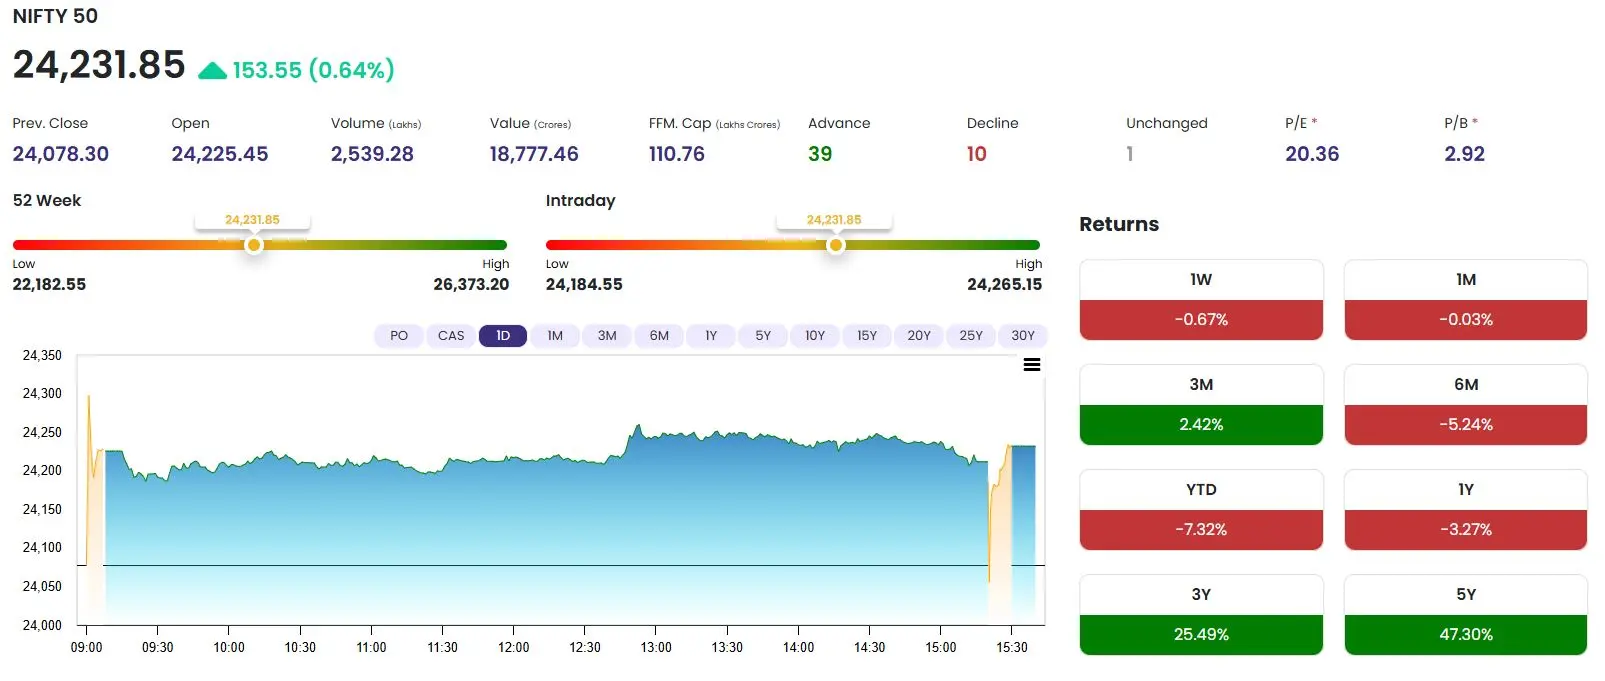The image size is (1605, 681).
Task: Click Intraday high value 24,265.15
Action: [x=1005, y=285]
